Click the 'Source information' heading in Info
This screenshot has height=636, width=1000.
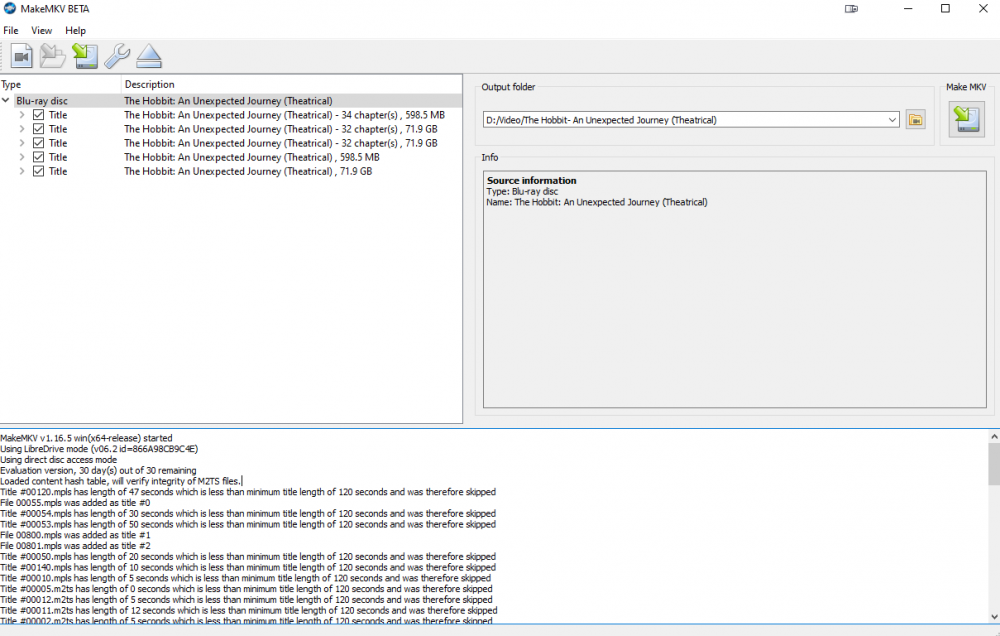[531, 181]
